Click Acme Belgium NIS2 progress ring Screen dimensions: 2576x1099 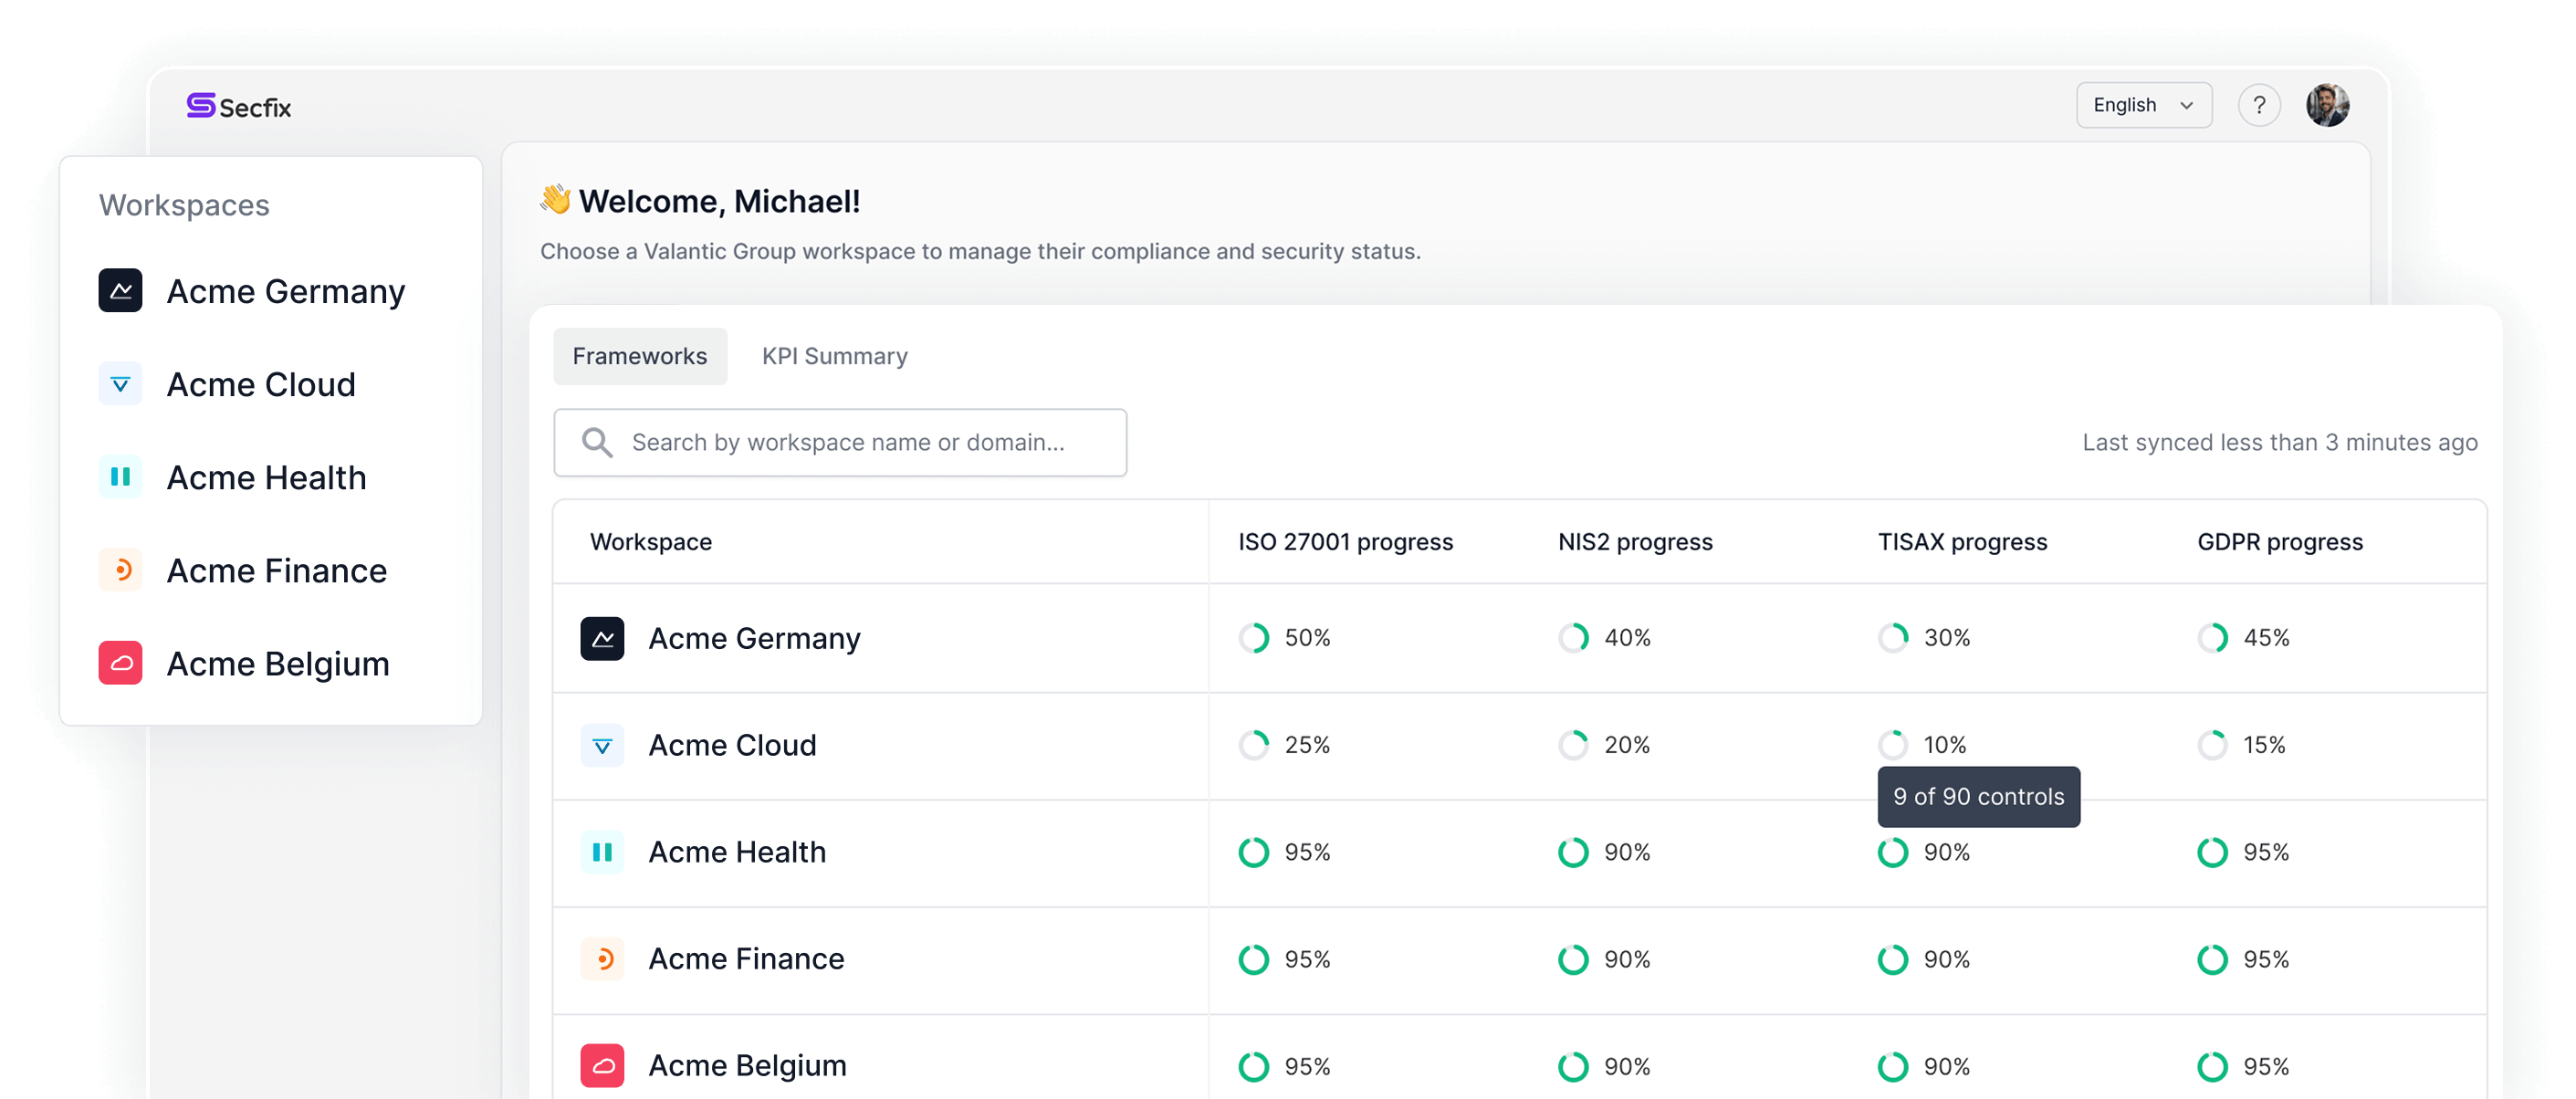(x=1574, y=1067)
